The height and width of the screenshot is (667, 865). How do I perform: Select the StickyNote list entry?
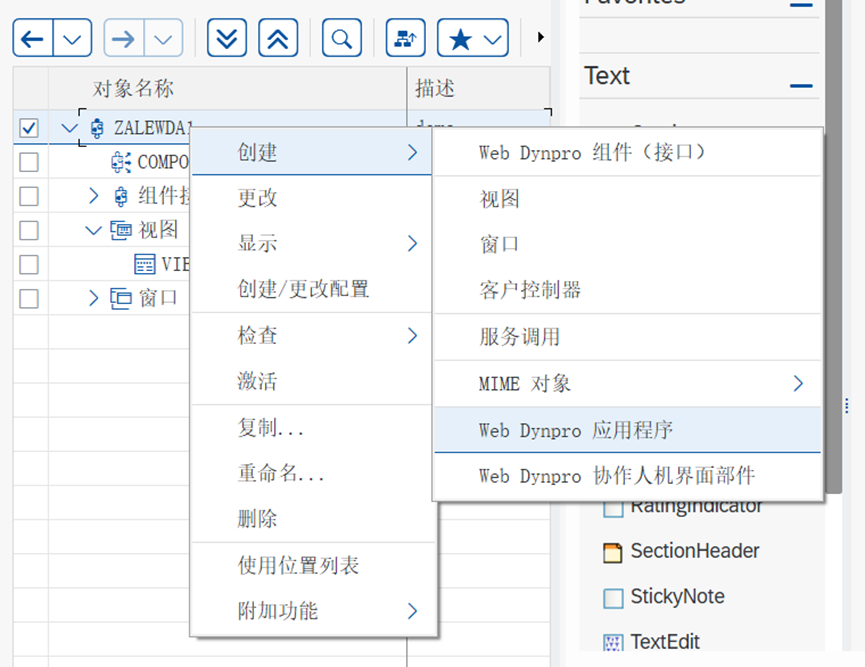click(x=677, y=596)
